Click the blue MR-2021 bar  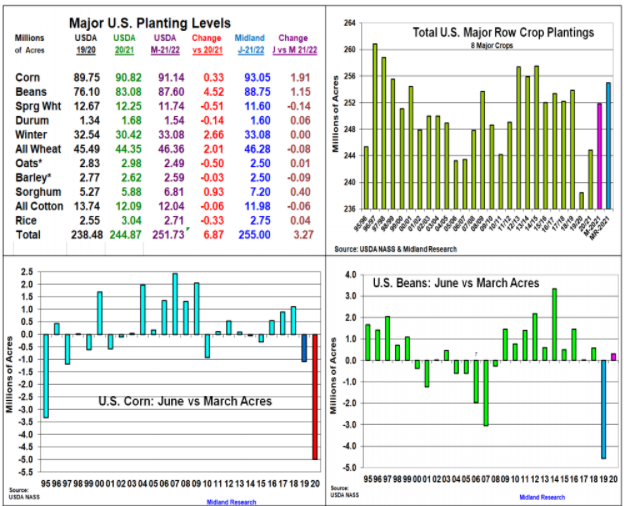tap(608, 146)
